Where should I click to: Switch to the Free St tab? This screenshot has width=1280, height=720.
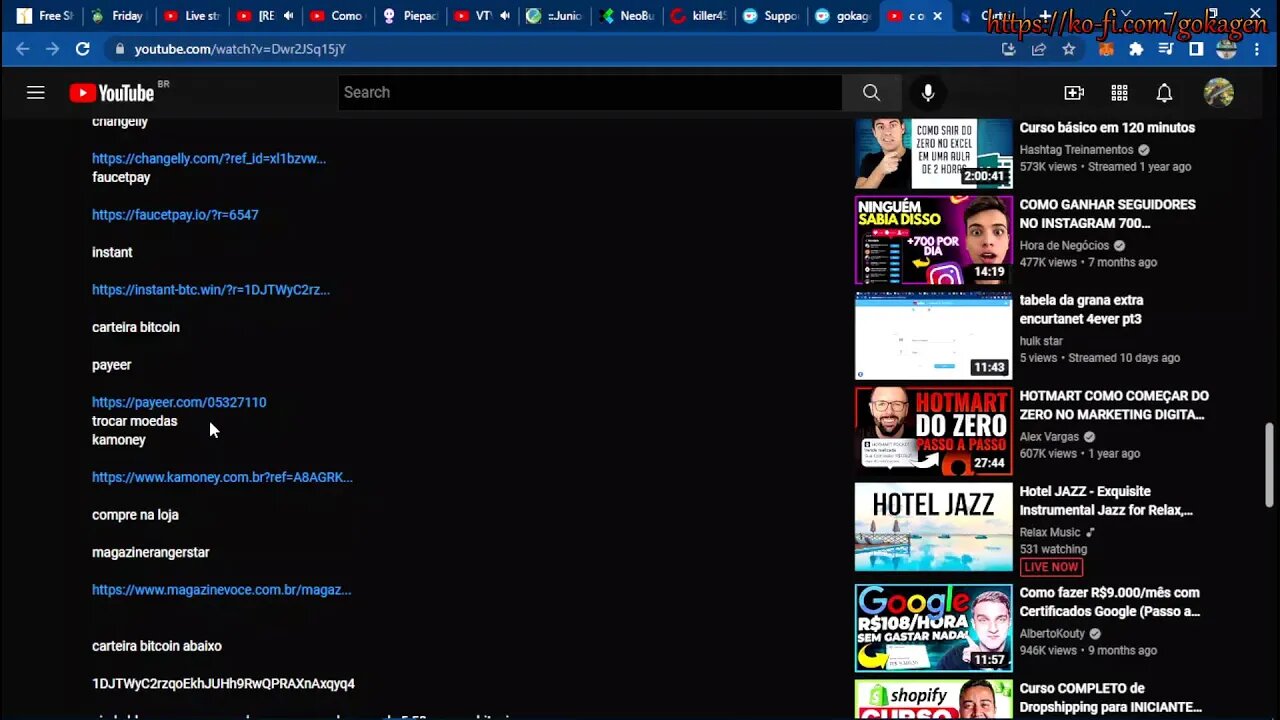tap(44, 16)
